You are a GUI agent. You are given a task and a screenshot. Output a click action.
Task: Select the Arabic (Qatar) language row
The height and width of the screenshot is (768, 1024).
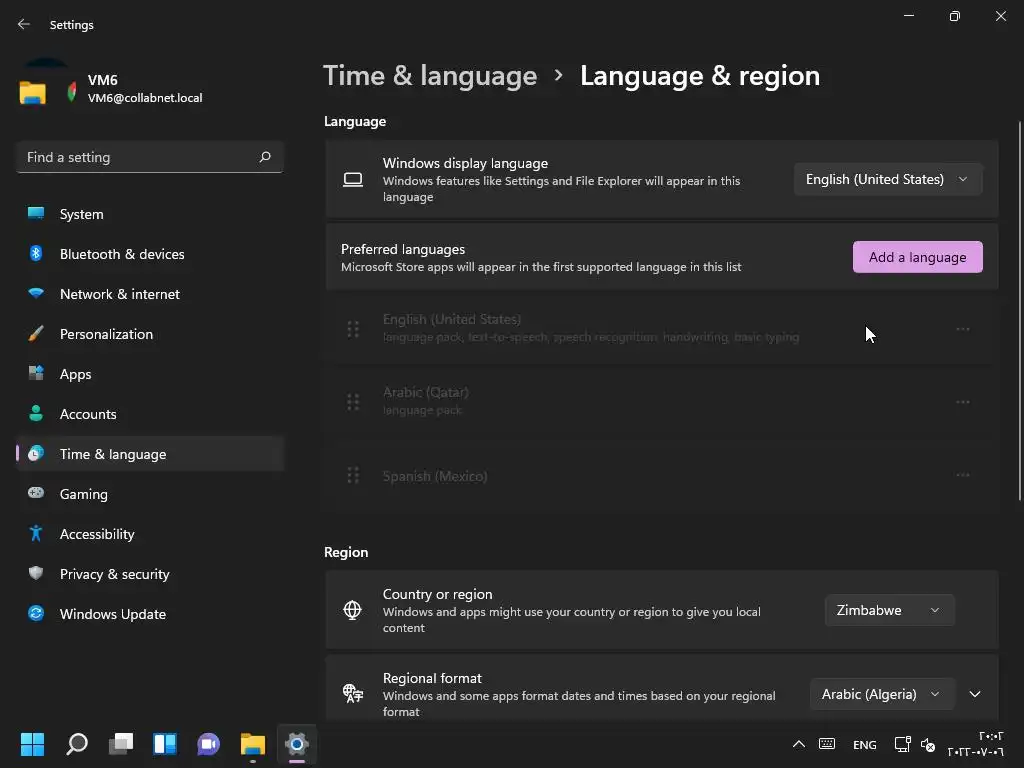[x=662, y=402]
